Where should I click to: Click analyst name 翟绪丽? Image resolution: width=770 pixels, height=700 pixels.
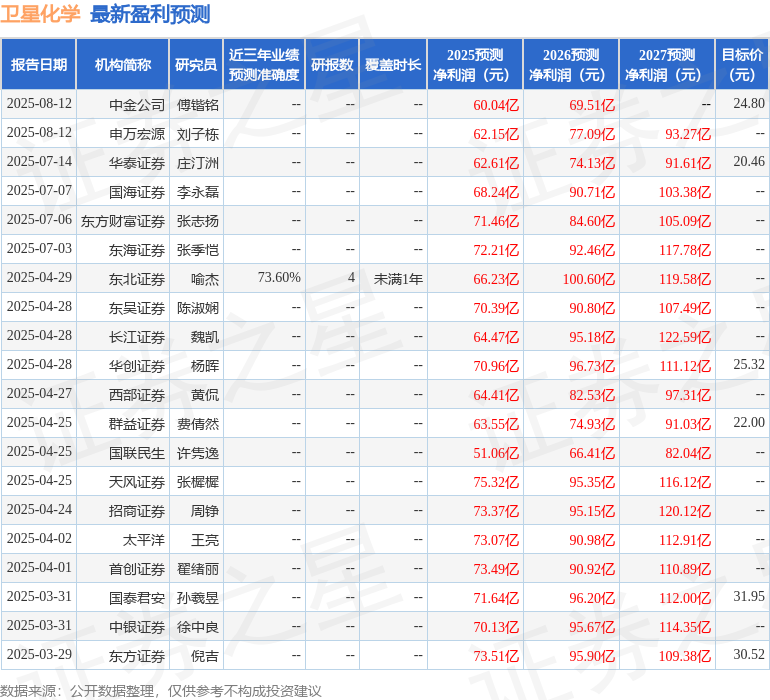coord(198,568)
